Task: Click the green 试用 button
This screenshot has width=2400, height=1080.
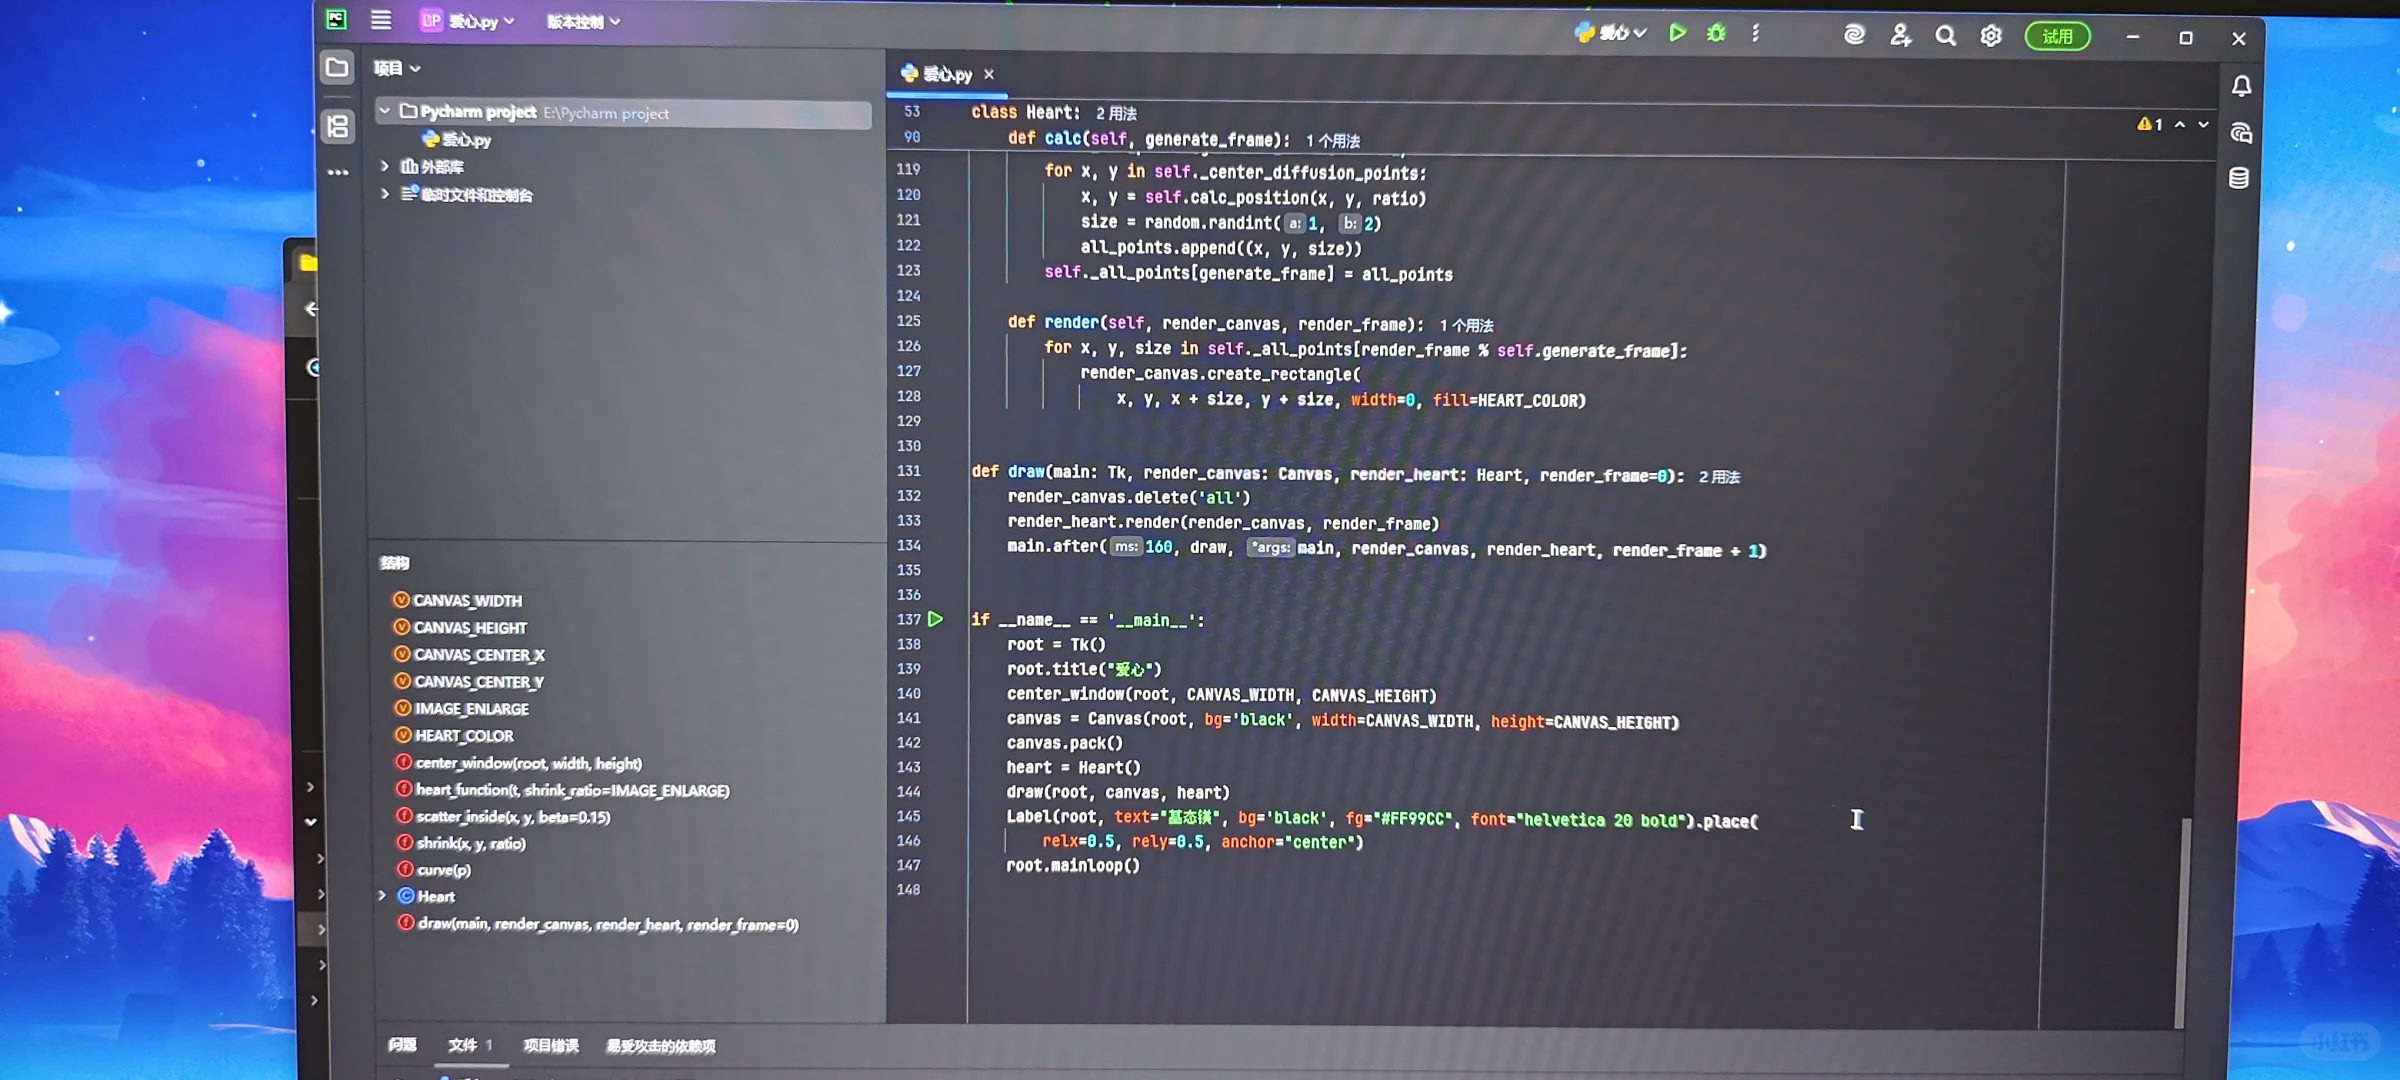Action: click(x=2057, y=37)
